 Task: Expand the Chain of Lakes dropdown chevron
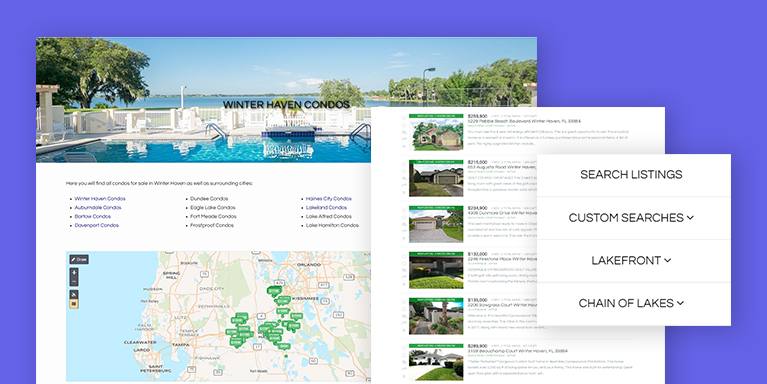pos(680,303)
